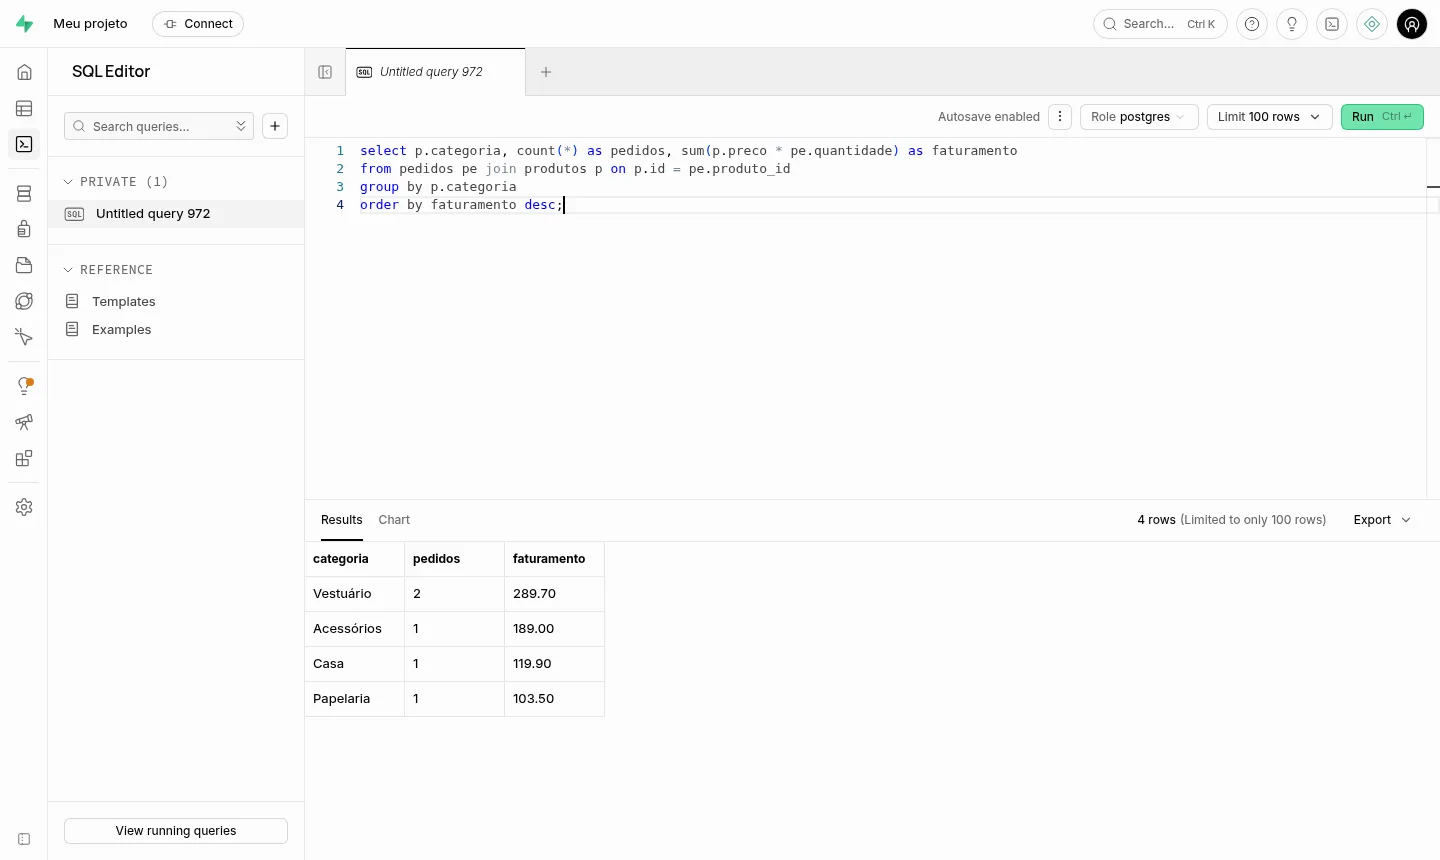Open sort options in search queries field
Screen dimensions: 1440x860
(241, 126)
